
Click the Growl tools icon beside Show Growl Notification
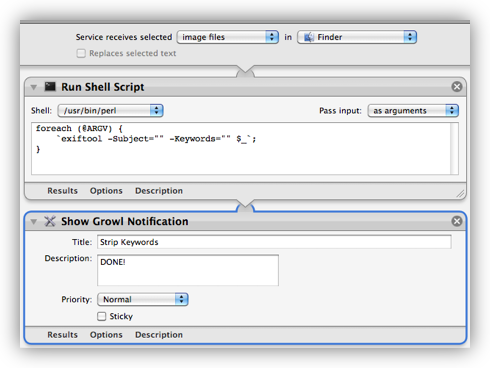click(50, 221)
